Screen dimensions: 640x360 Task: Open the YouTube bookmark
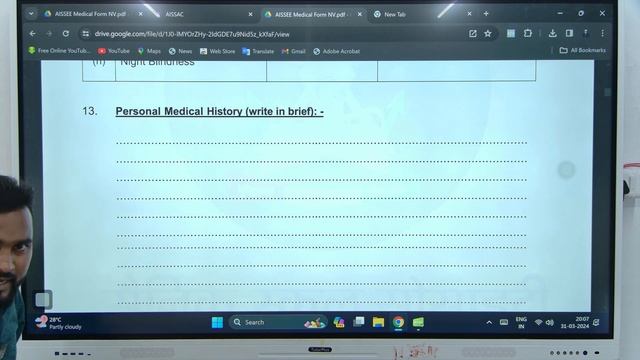[x=114, y=51]
